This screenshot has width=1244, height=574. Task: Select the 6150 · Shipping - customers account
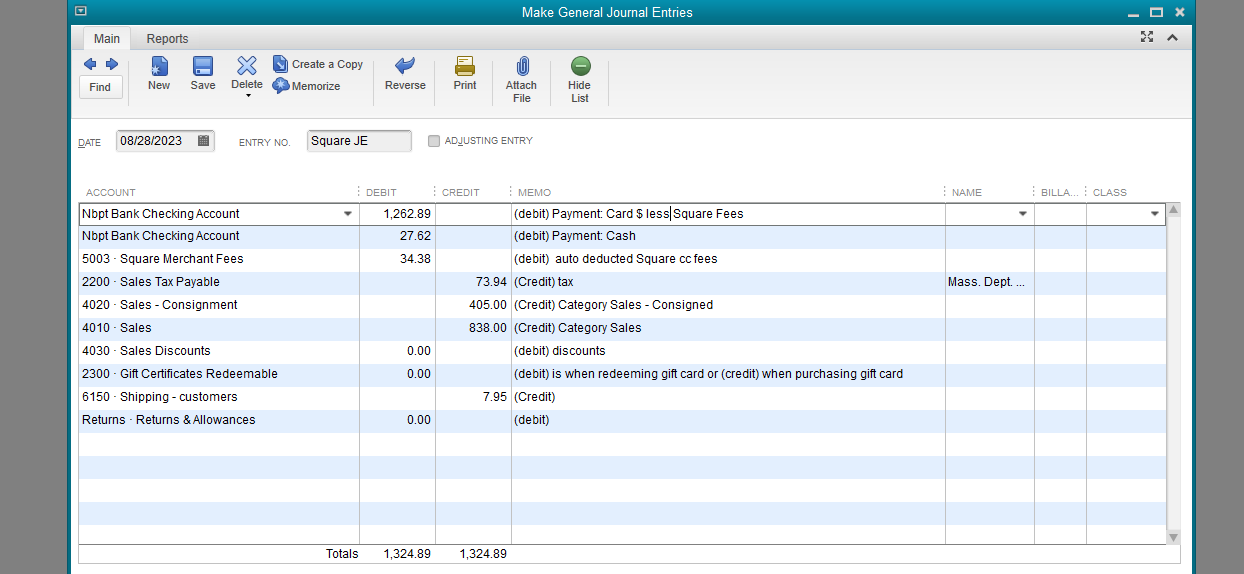160,397
